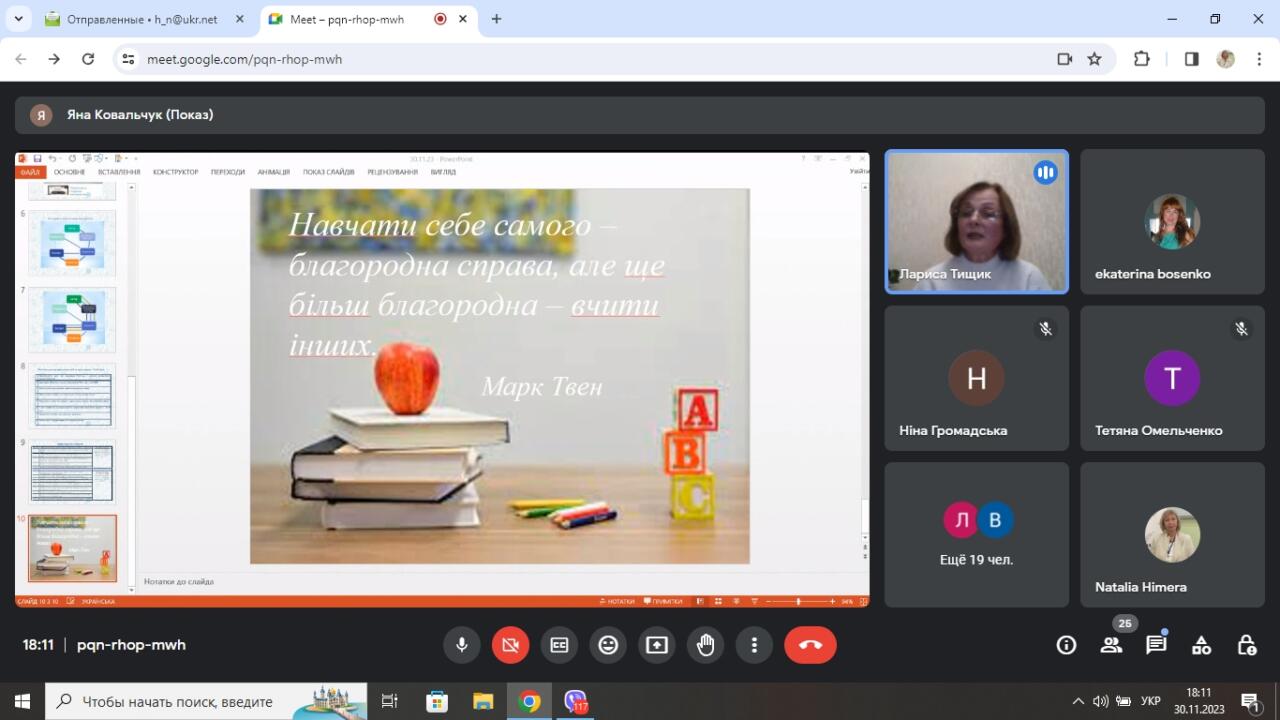
Task: Open more options three-dot menu in Meet
Action: point(754,645)
